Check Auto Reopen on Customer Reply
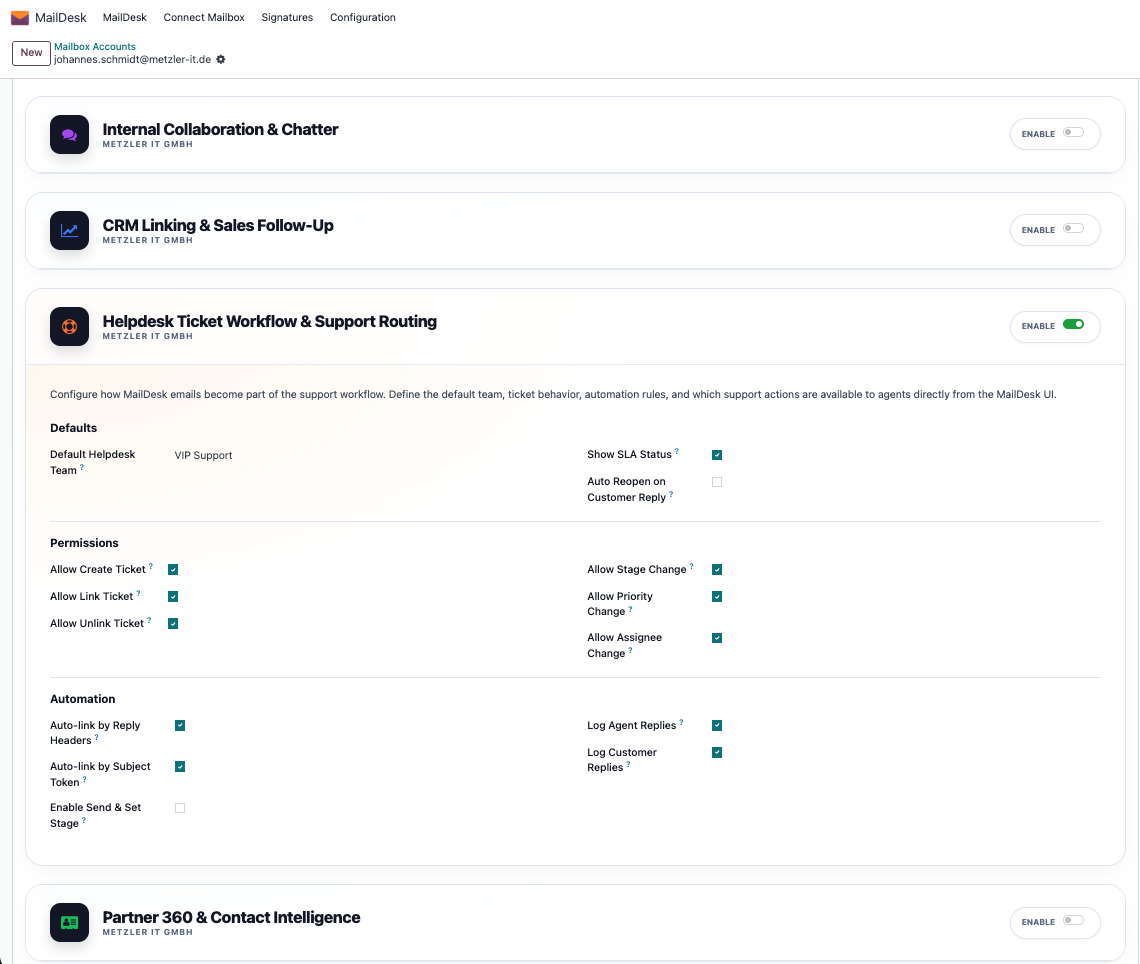 click(x=717, y=482)
